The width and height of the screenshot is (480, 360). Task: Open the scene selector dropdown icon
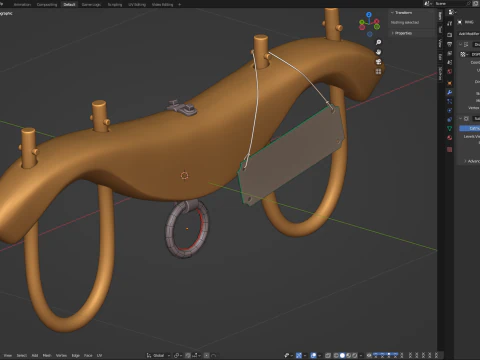point(428,3)
